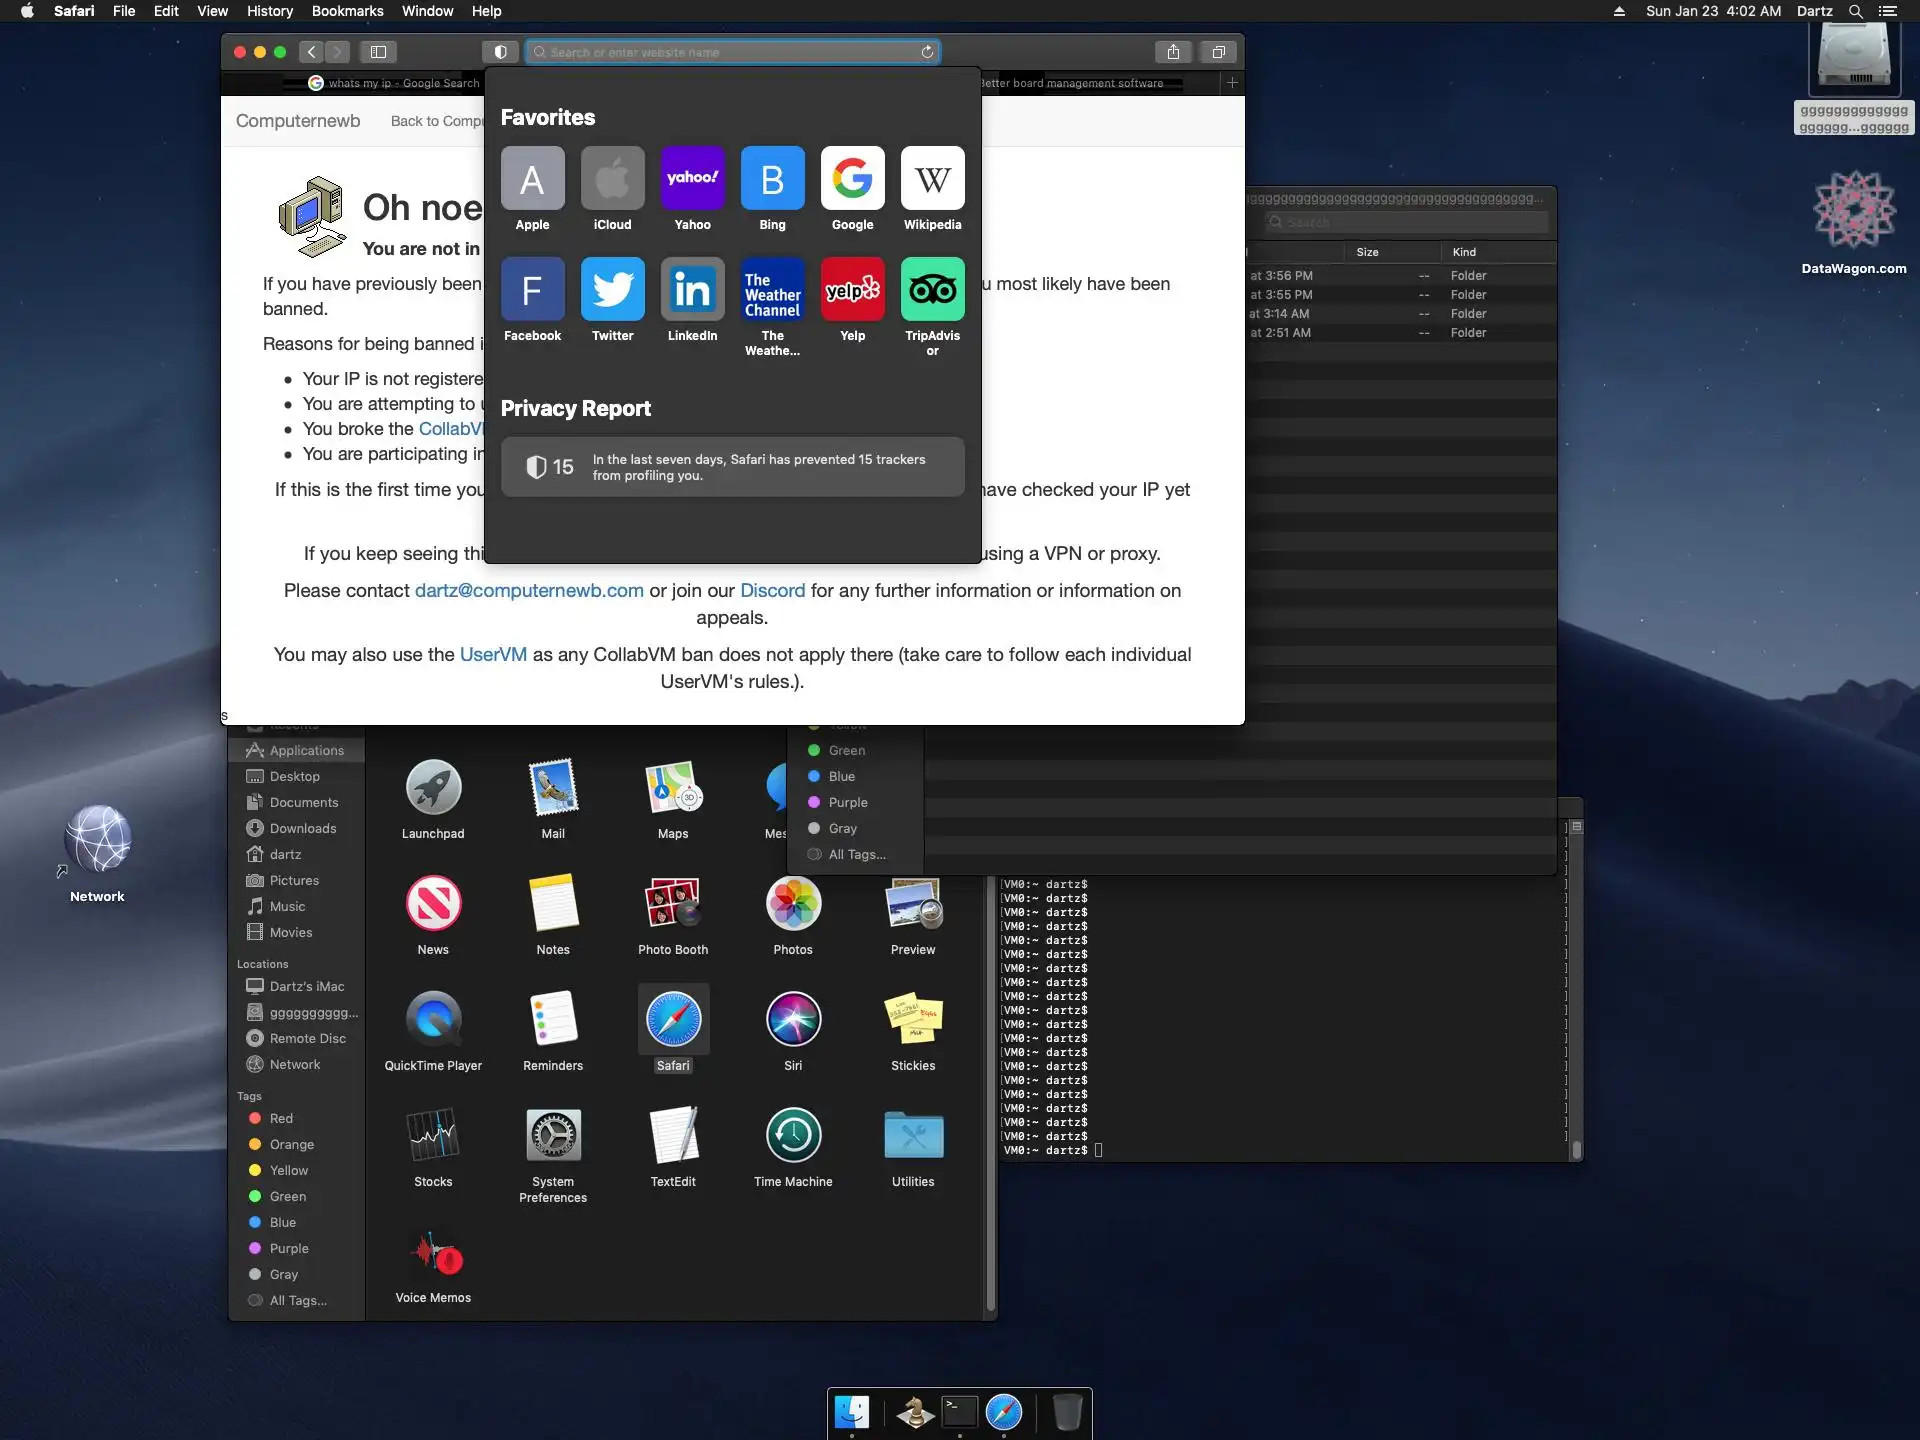Screen dimensions: 1920x1440
Task: Toggle the Privacy Report shield button
Action: coord(500,52)
